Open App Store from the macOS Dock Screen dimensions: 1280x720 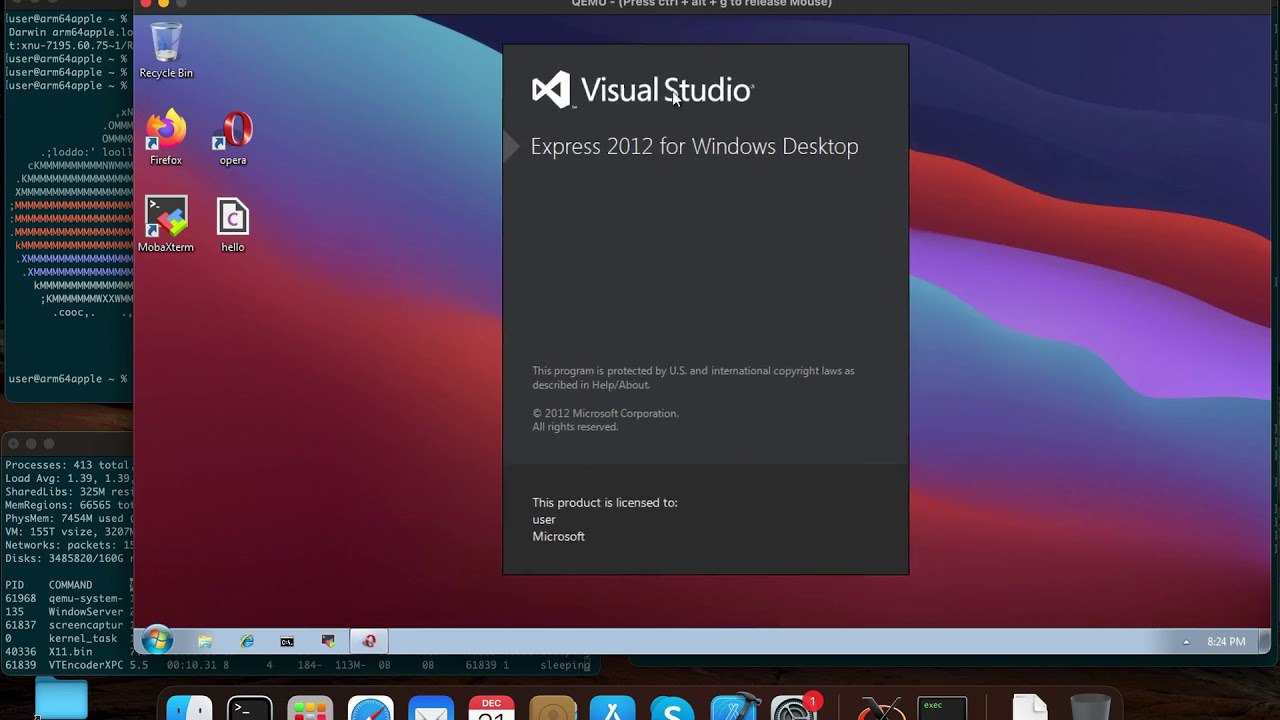pyautogui.click(x=612, y=708)
